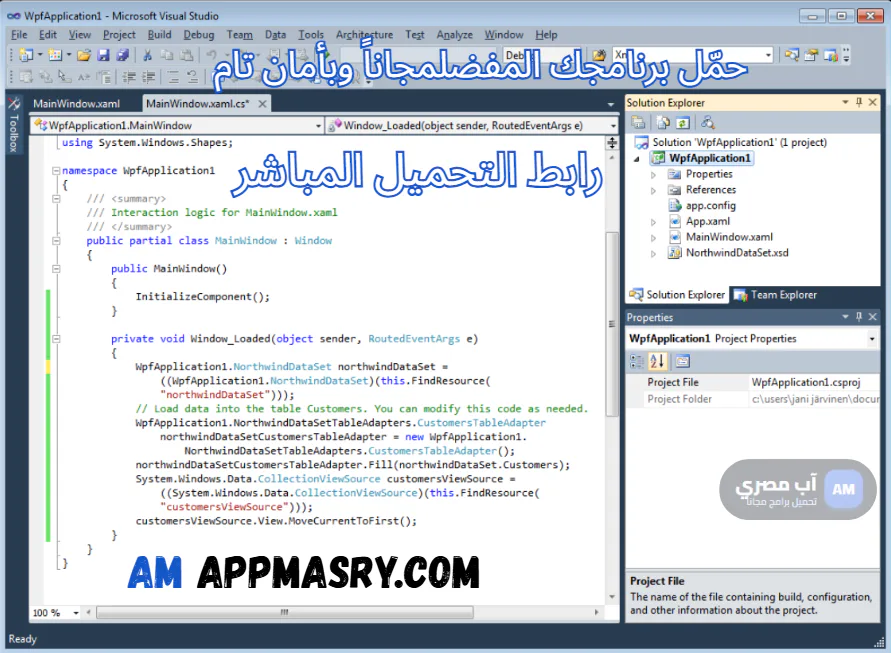This screenshot has height=653, width=891.
Task: Open the File menu
Action: [x=19, y=35]
